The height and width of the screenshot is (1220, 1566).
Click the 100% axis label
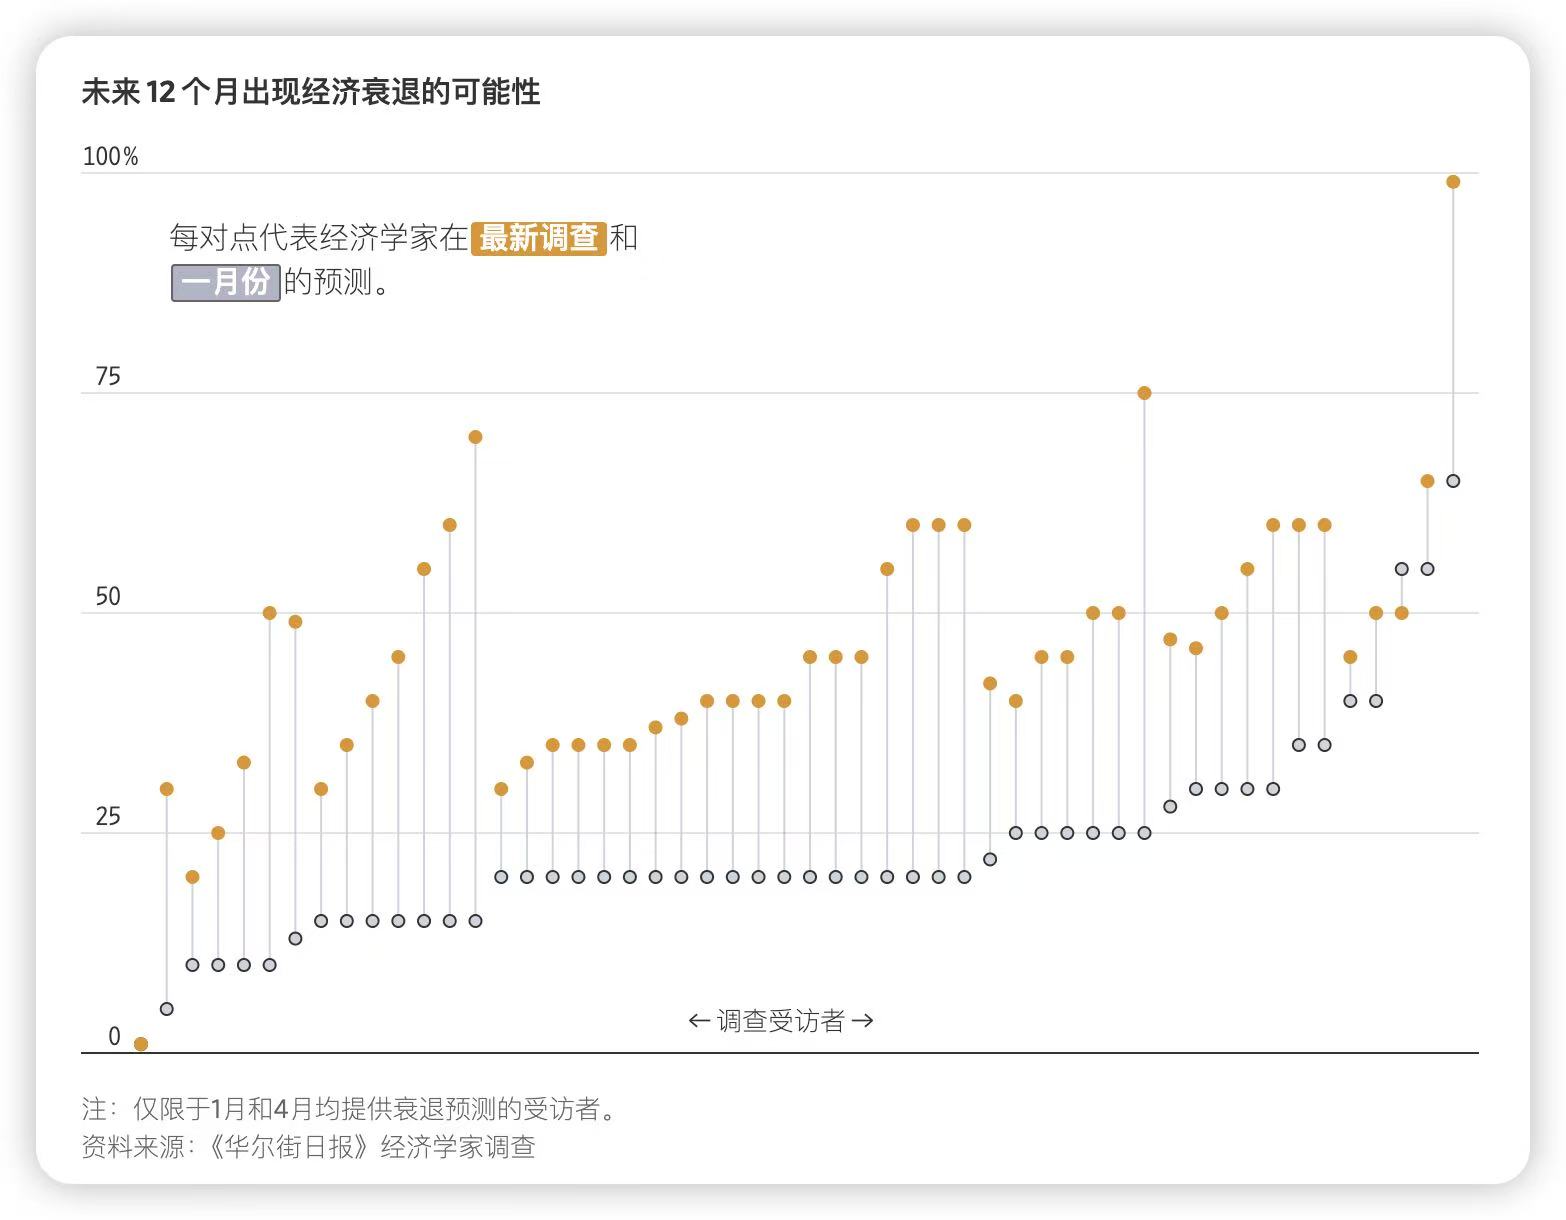[x=110, y=157]
